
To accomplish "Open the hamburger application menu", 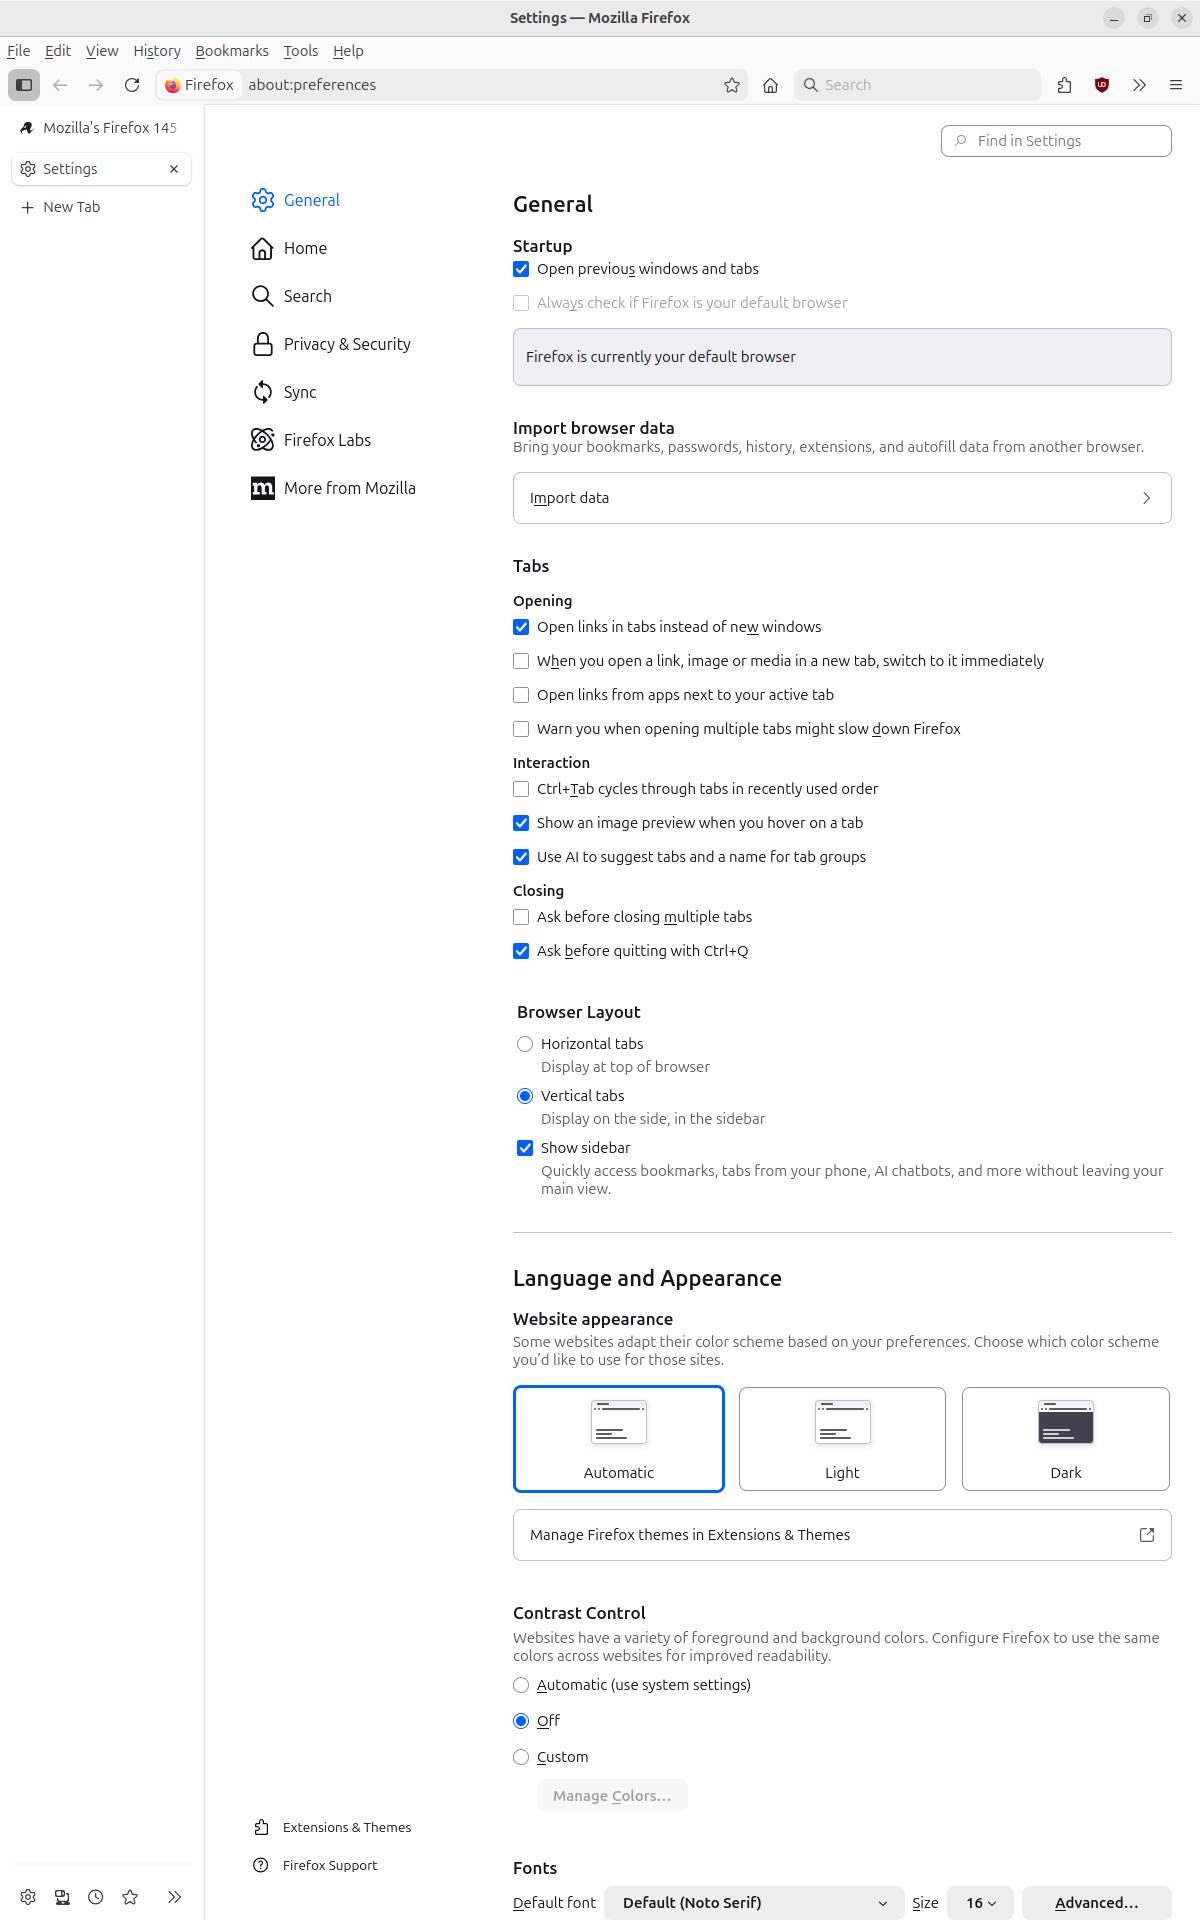I will point(1176,85).
